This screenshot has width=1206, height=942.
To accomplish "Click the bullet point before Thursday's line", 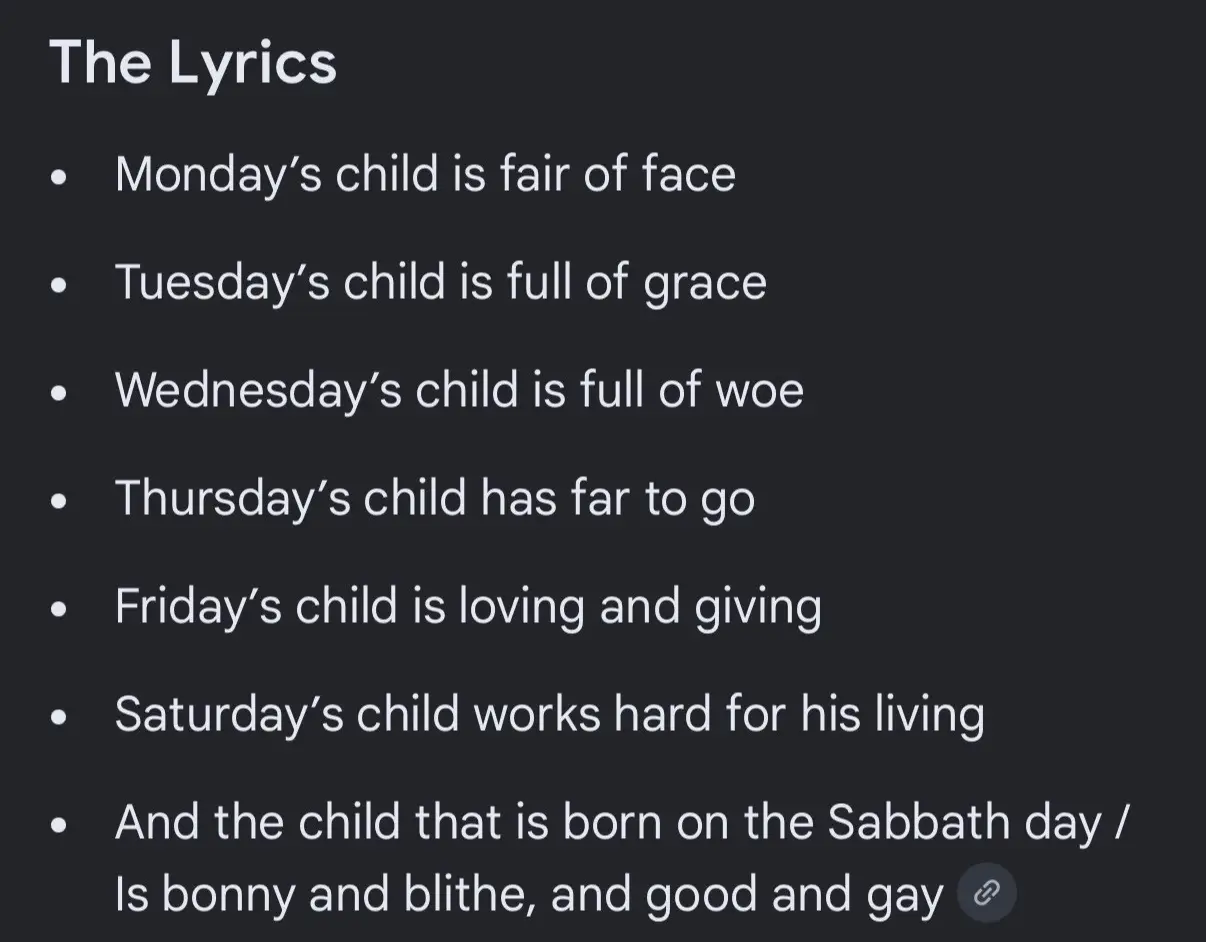I will 60,502.
